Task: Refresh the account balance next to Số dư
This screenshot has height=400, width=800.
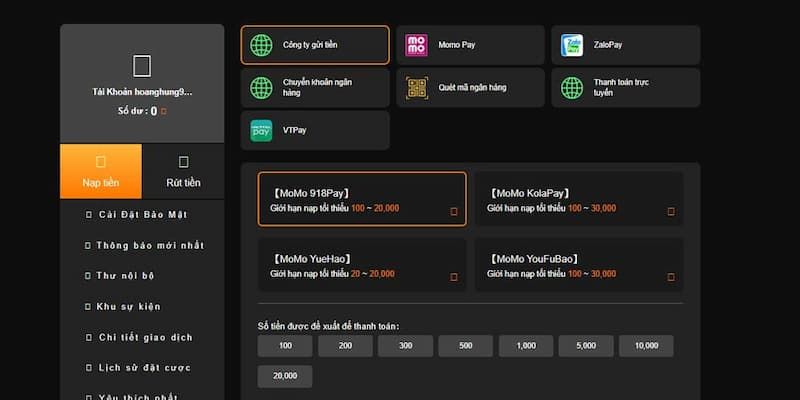Action: [x=164, y=112]
